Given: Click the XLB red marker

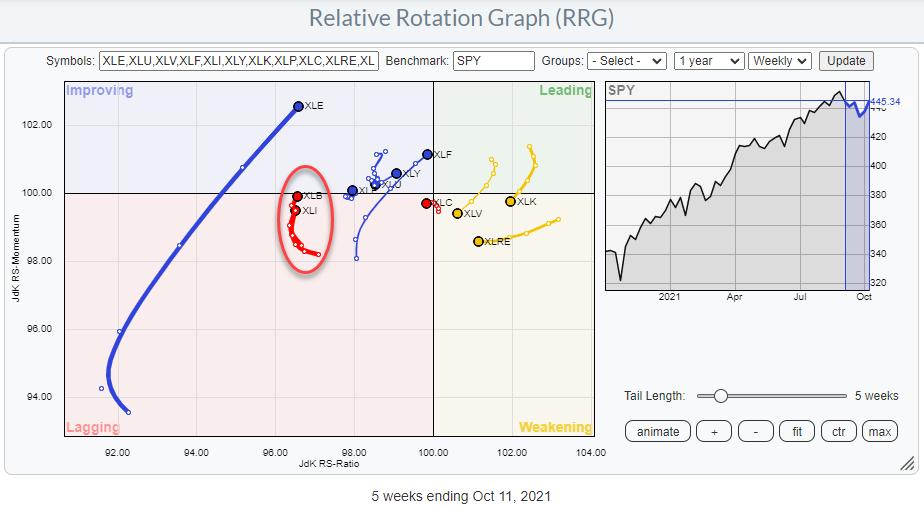Looking at the screenshot, I should pos(298,196).
